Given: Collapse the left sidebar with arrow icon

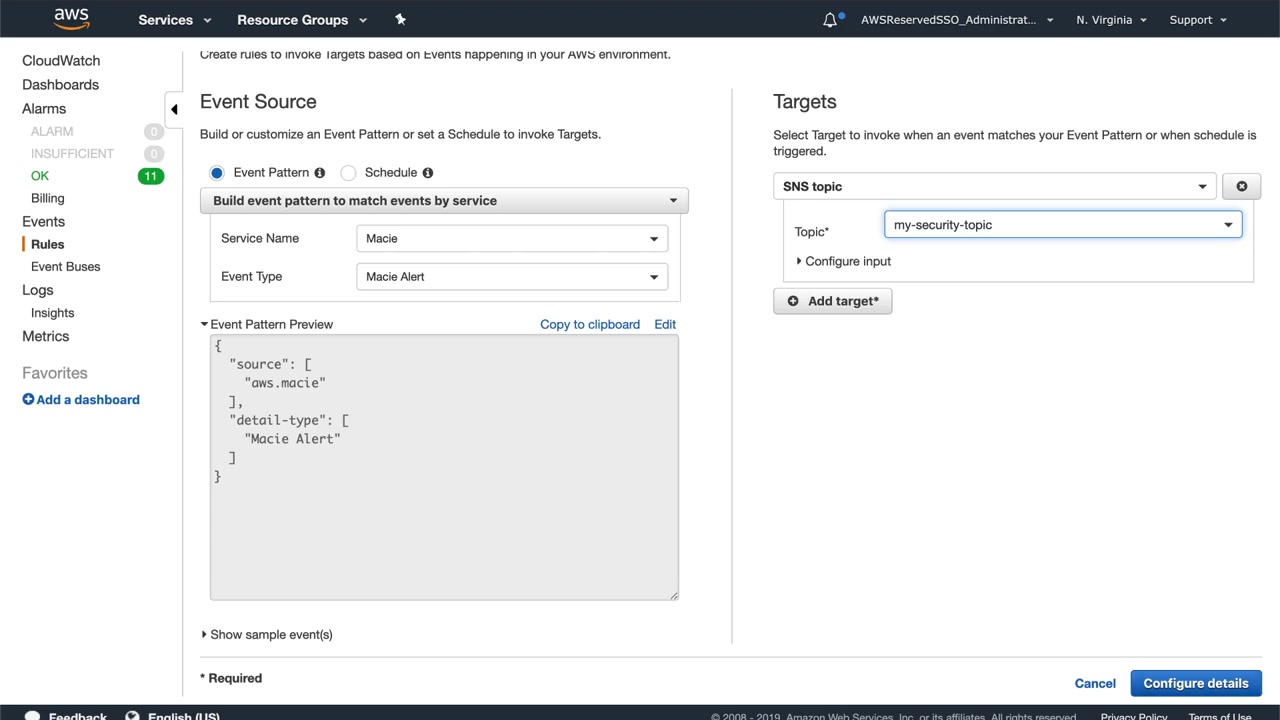Looking at the screenshot, I should (174, 109).
